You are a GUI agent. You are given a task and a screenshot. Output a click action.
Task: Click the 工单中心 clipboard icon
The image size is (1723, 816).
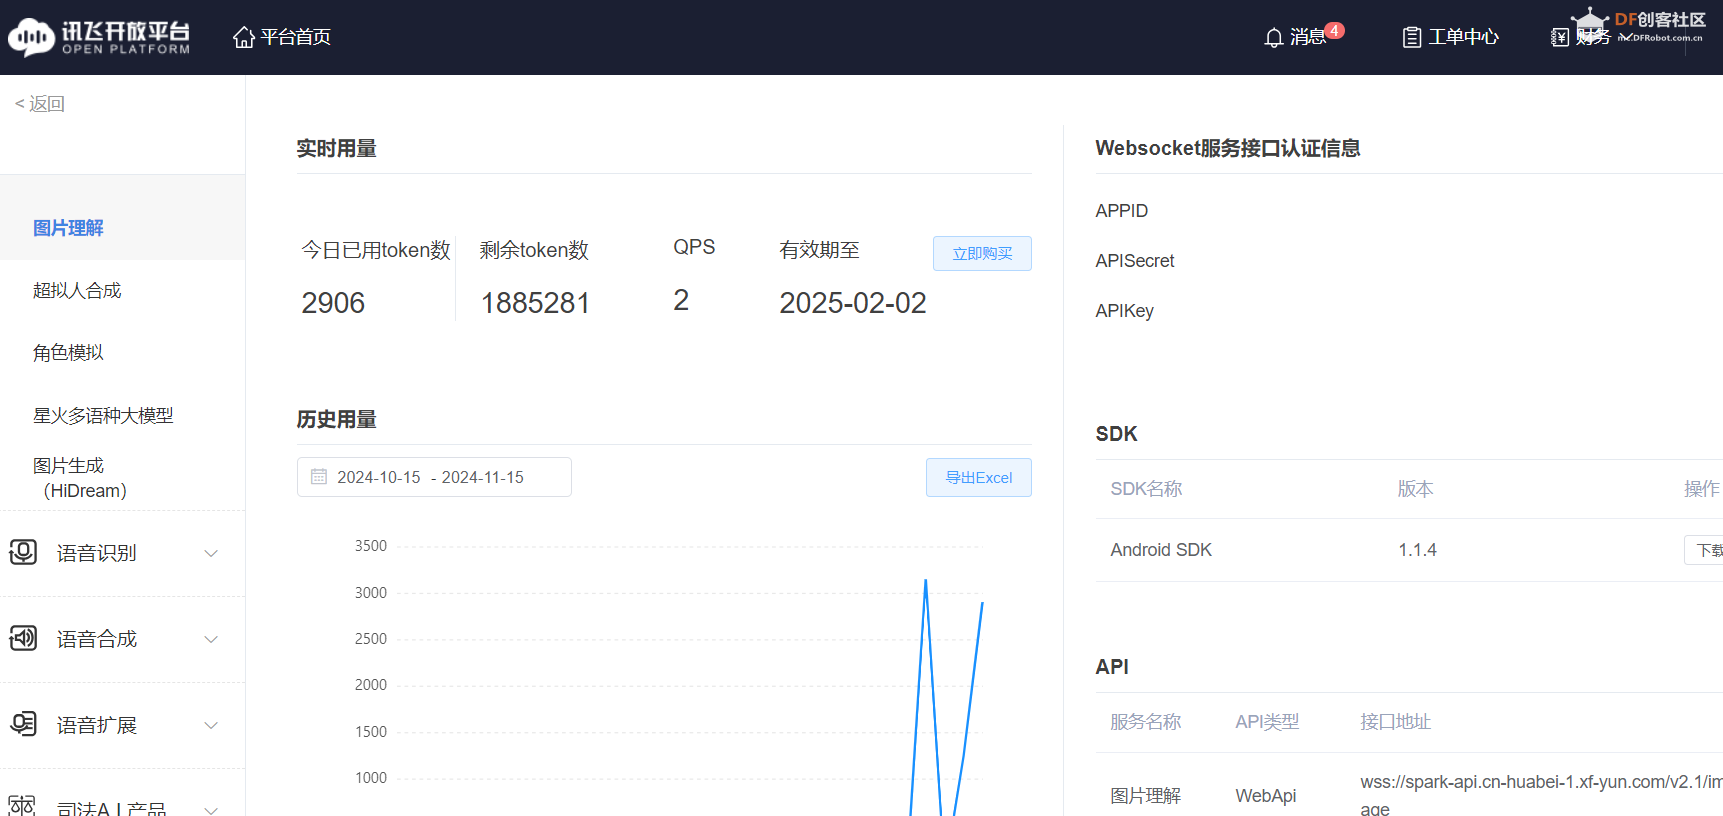pos(1412,38)
